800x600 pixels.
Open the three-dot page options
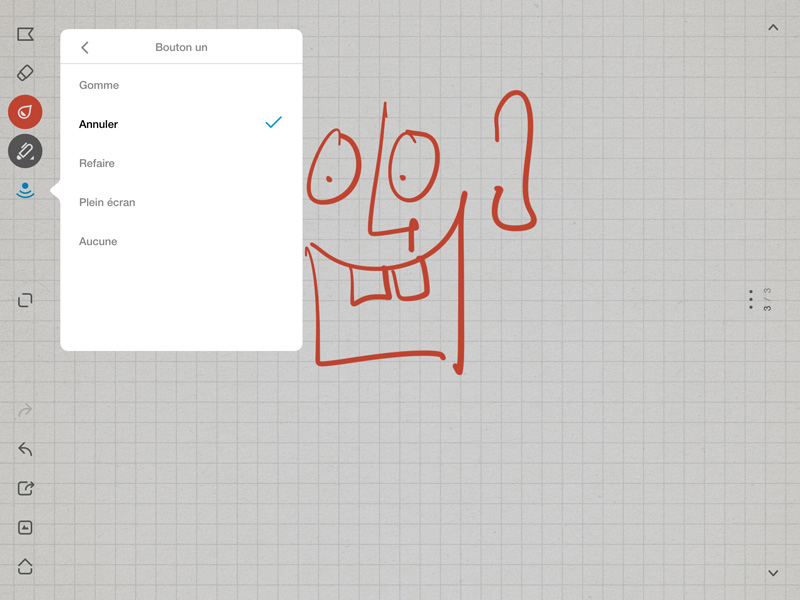pyautogui.click(x=751, y=299)
